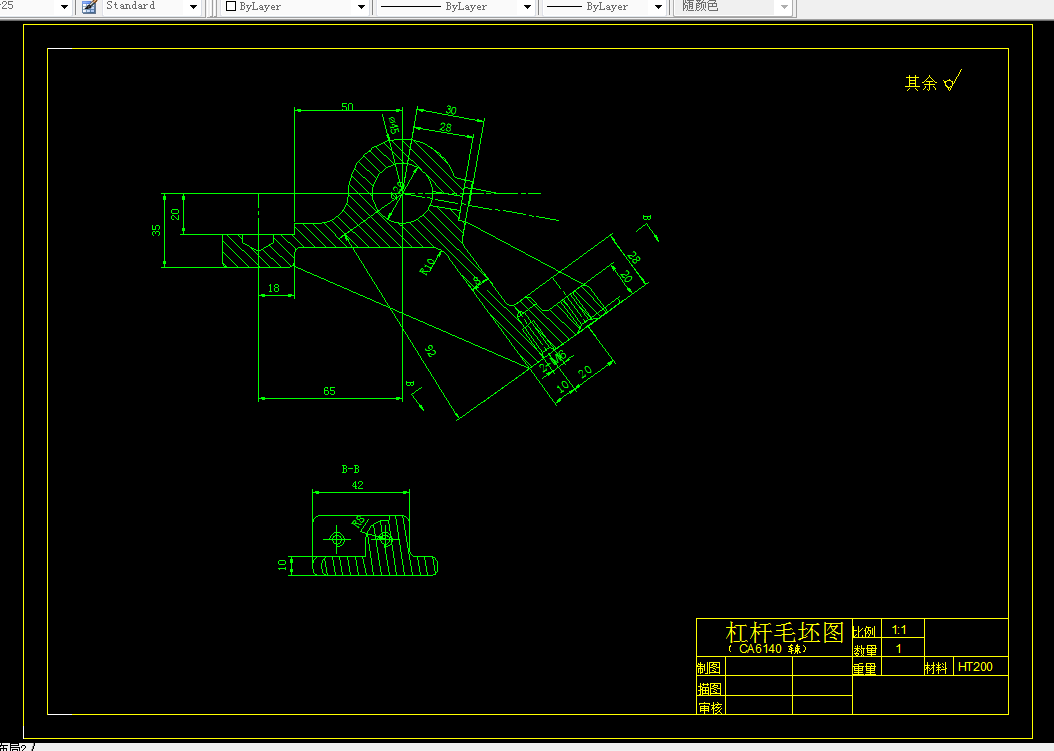
Task: Click the 审核 row label
Action: (710, 708)
